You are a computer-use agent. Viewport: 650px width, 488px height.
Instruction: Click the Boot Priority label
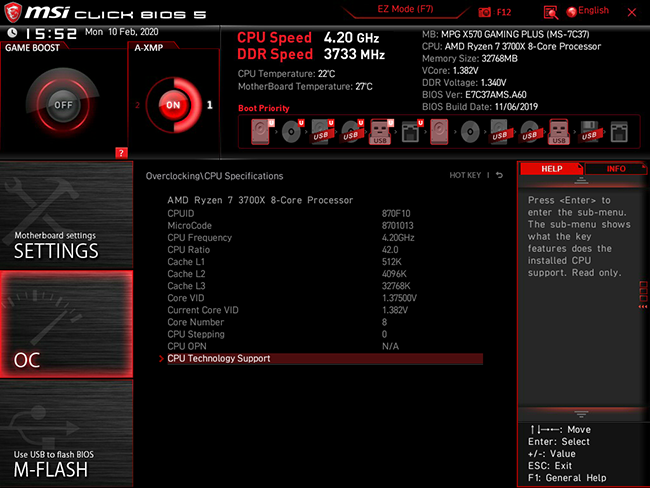(x=264, y=108)
